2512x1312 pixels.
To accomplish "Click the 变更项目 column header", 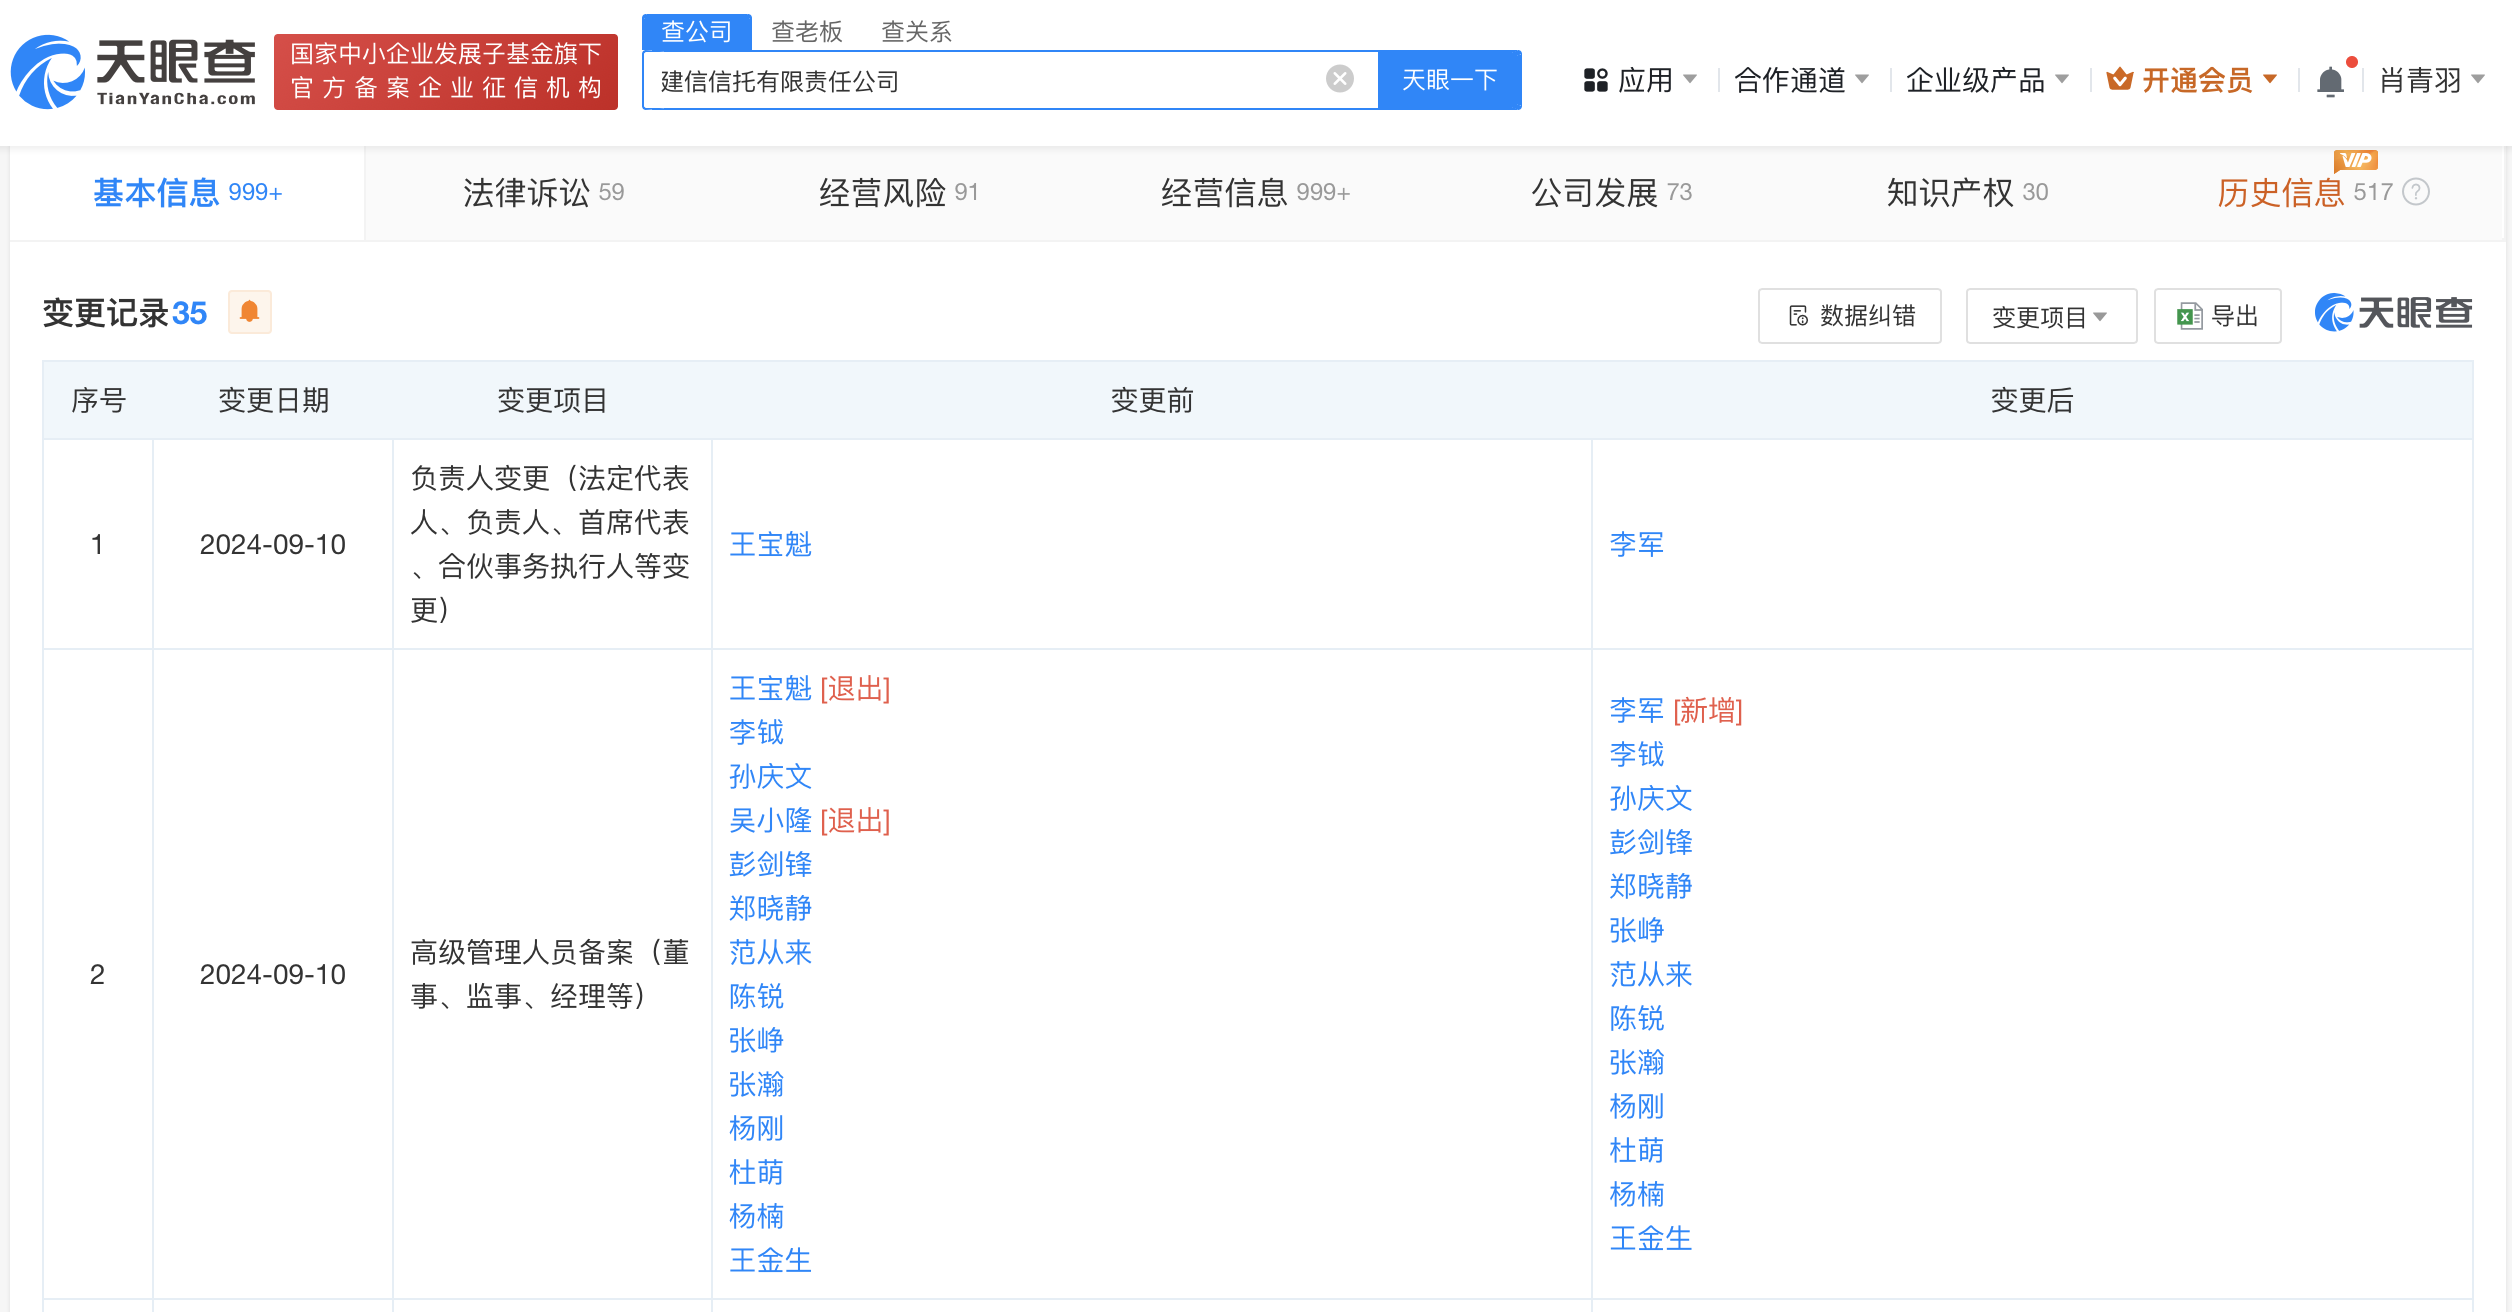I will coord(552,400).
